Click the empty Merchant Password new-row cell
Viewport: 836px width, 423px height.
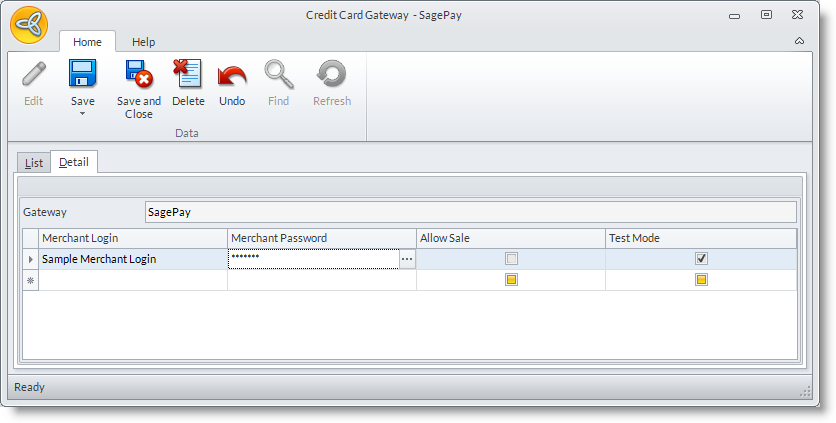pos(322,280)
